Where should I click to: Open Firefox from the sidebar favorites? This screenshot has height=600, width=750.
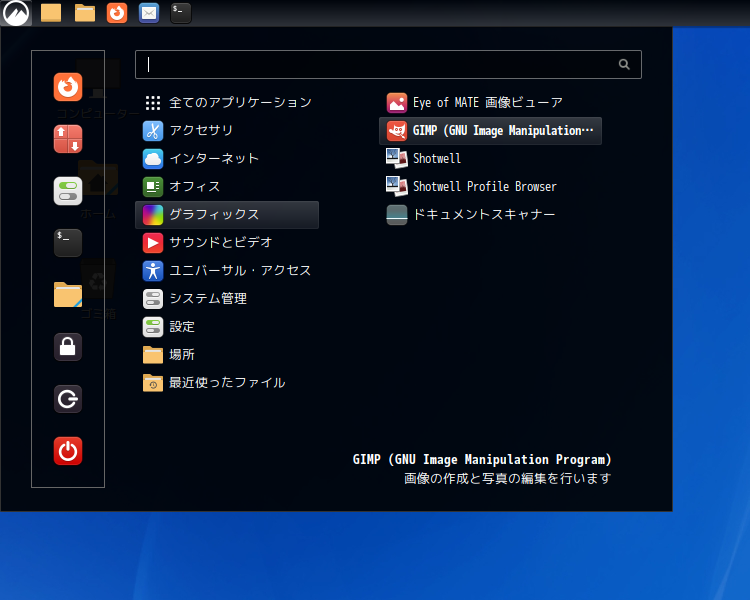tap(67, 87)
